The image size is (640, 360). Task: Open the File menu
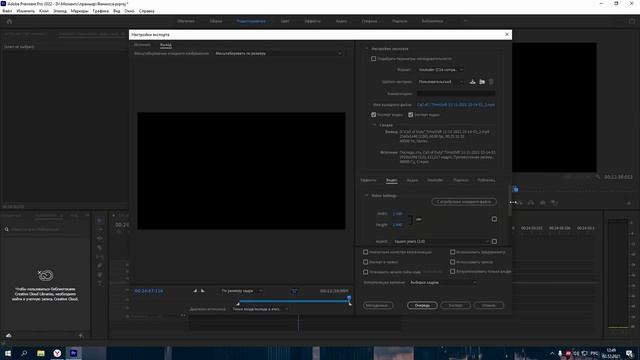coord(7,11)
